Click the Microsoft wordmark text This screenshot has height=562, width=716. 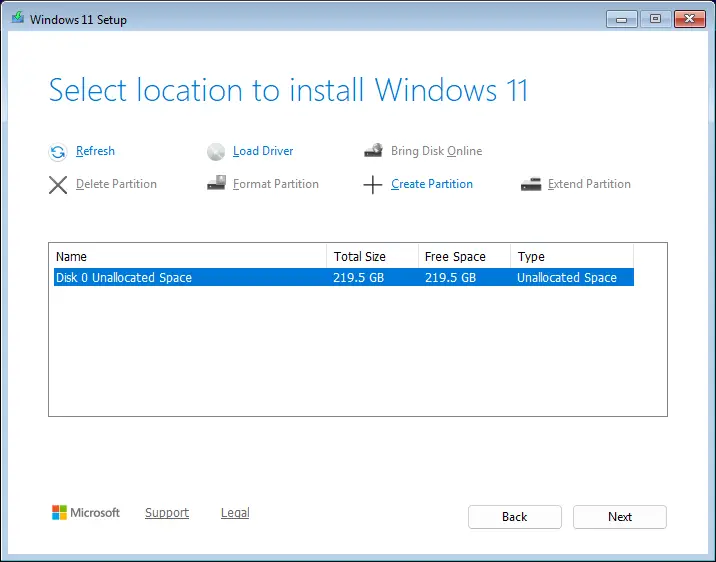click(x=95, y=513)
